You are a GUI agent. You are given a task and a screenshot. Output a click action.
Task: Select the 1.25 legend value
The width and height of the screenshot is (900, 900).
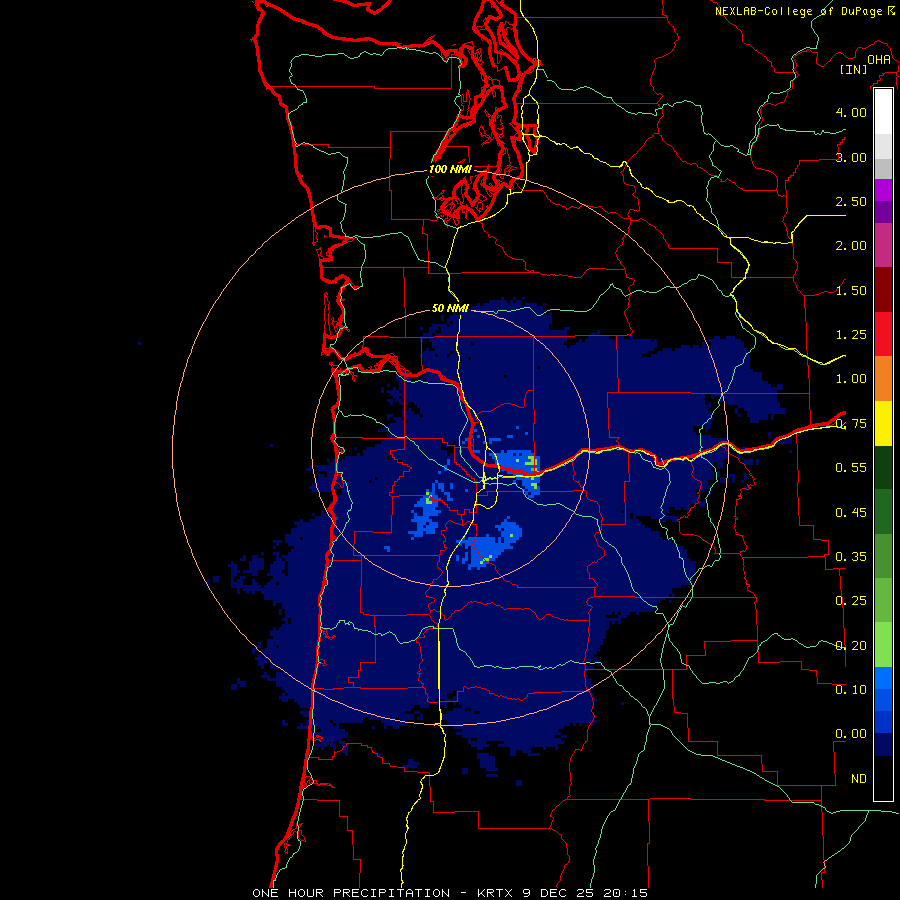[851, 335]
